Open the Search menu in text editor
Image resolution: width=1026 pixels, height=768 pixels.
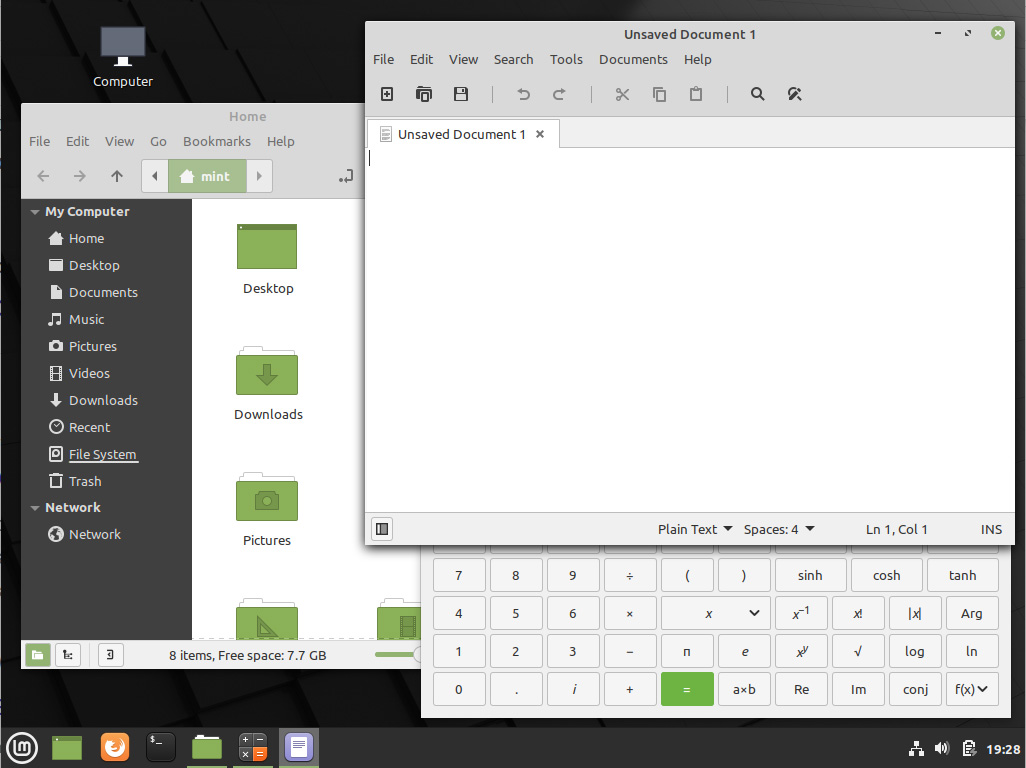tap(513, 60)
